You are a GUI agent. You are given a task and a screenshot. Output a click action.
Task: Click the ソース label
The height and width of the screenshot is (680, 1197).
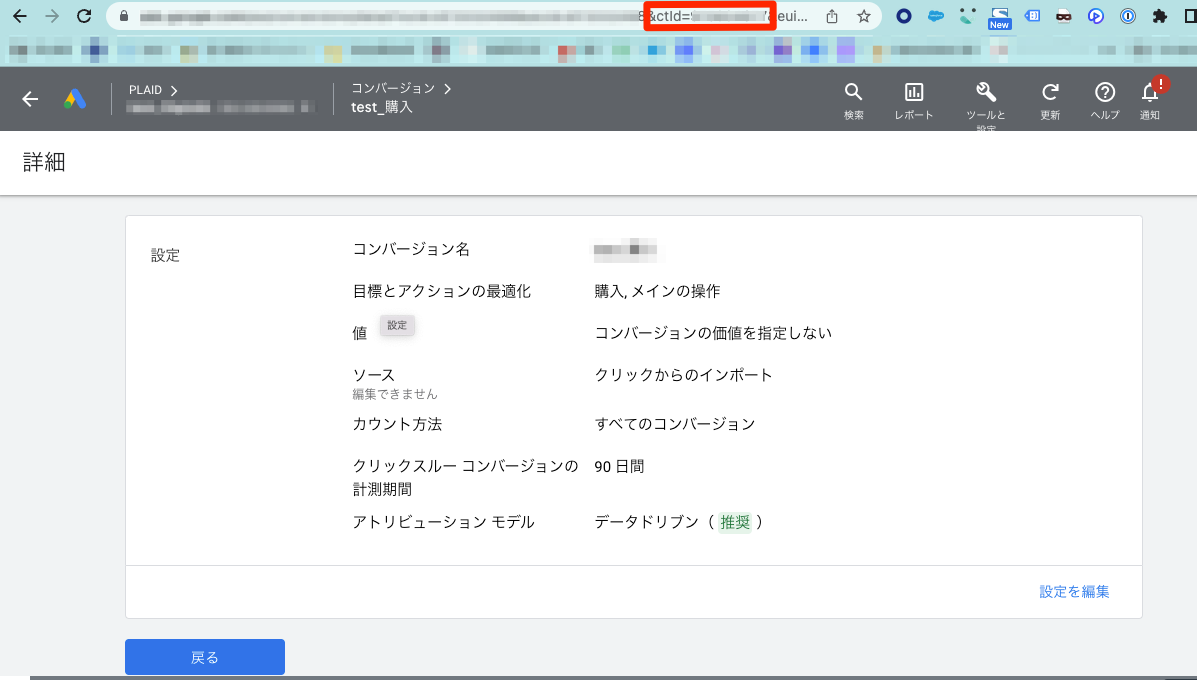[x=373, y=375]
